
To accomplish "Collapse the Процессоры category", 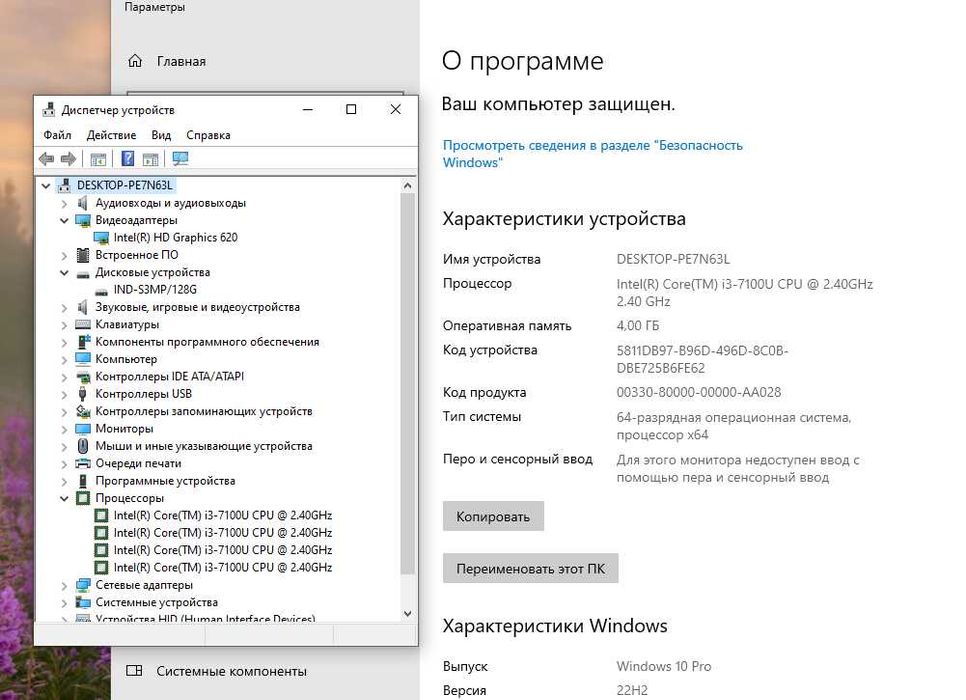I will (x=64, y=498).
